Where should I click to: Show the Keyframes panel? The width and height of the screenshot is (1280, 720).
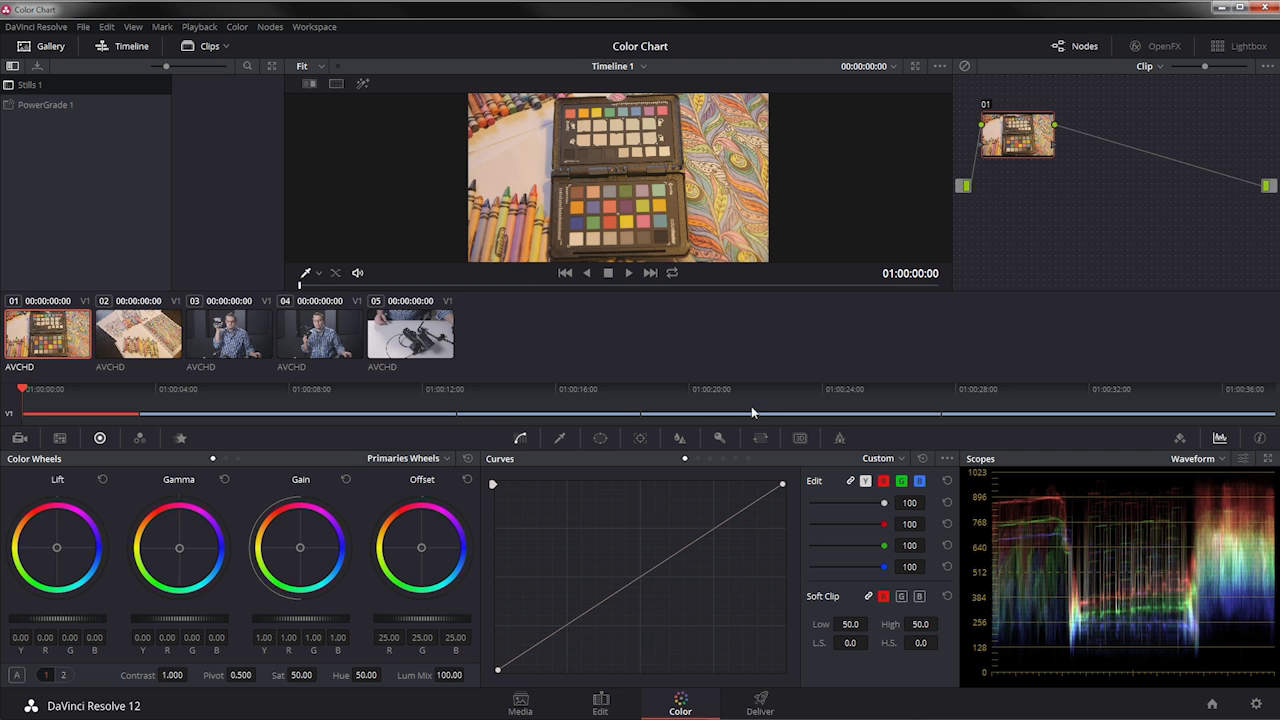[1180, 438]
